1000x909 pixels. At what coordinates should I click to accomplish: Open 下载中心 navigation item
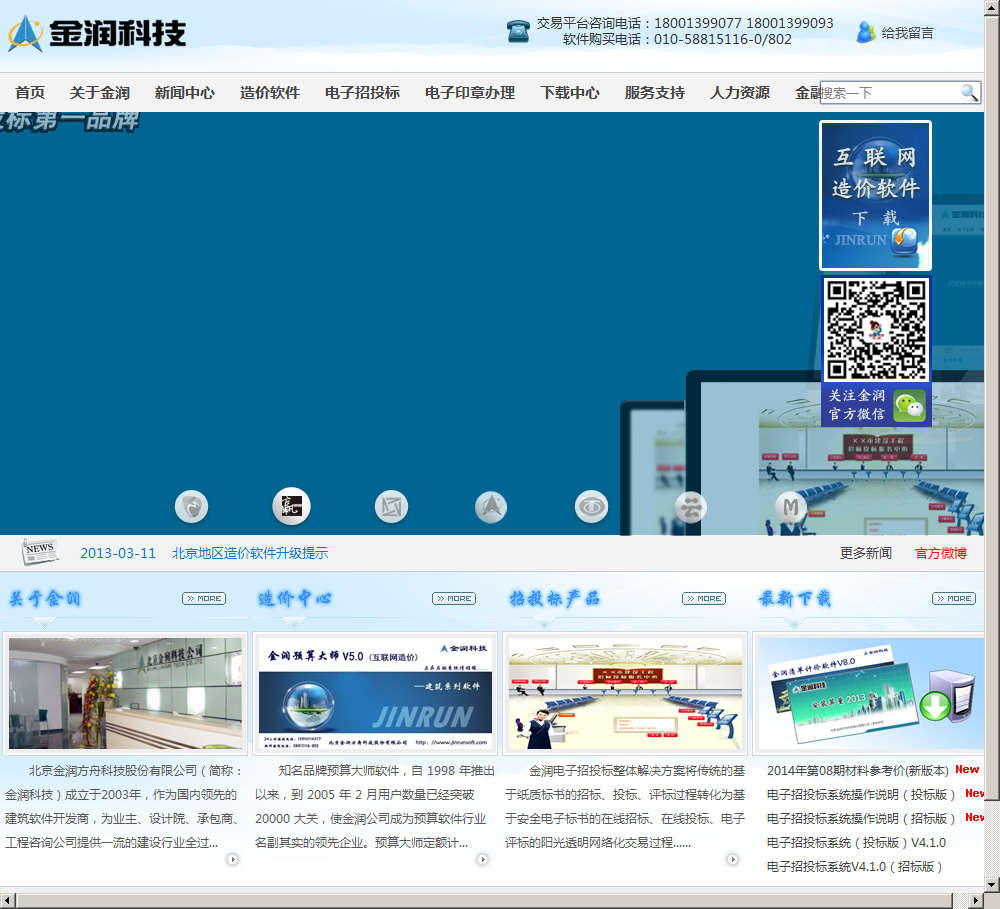570,92
